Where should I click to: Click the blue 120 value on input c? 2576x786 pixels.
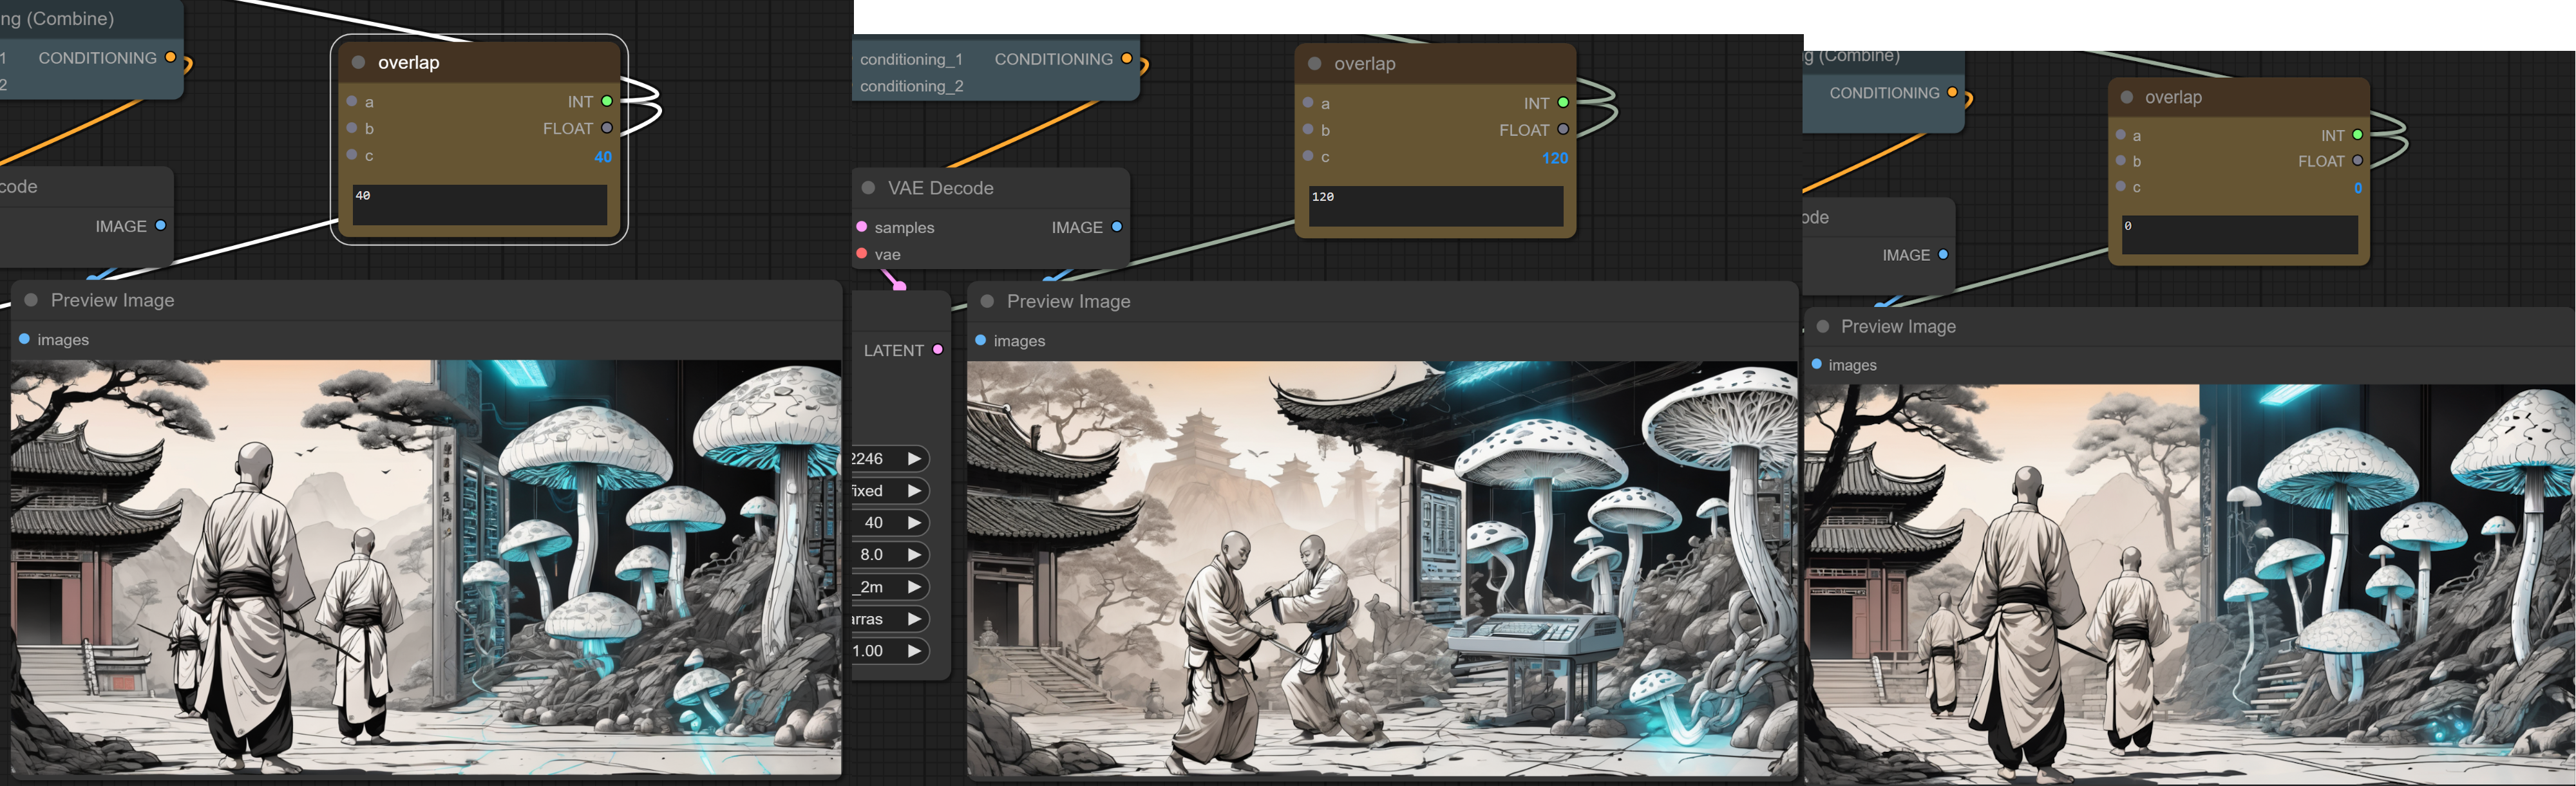tap(1554, 158)
